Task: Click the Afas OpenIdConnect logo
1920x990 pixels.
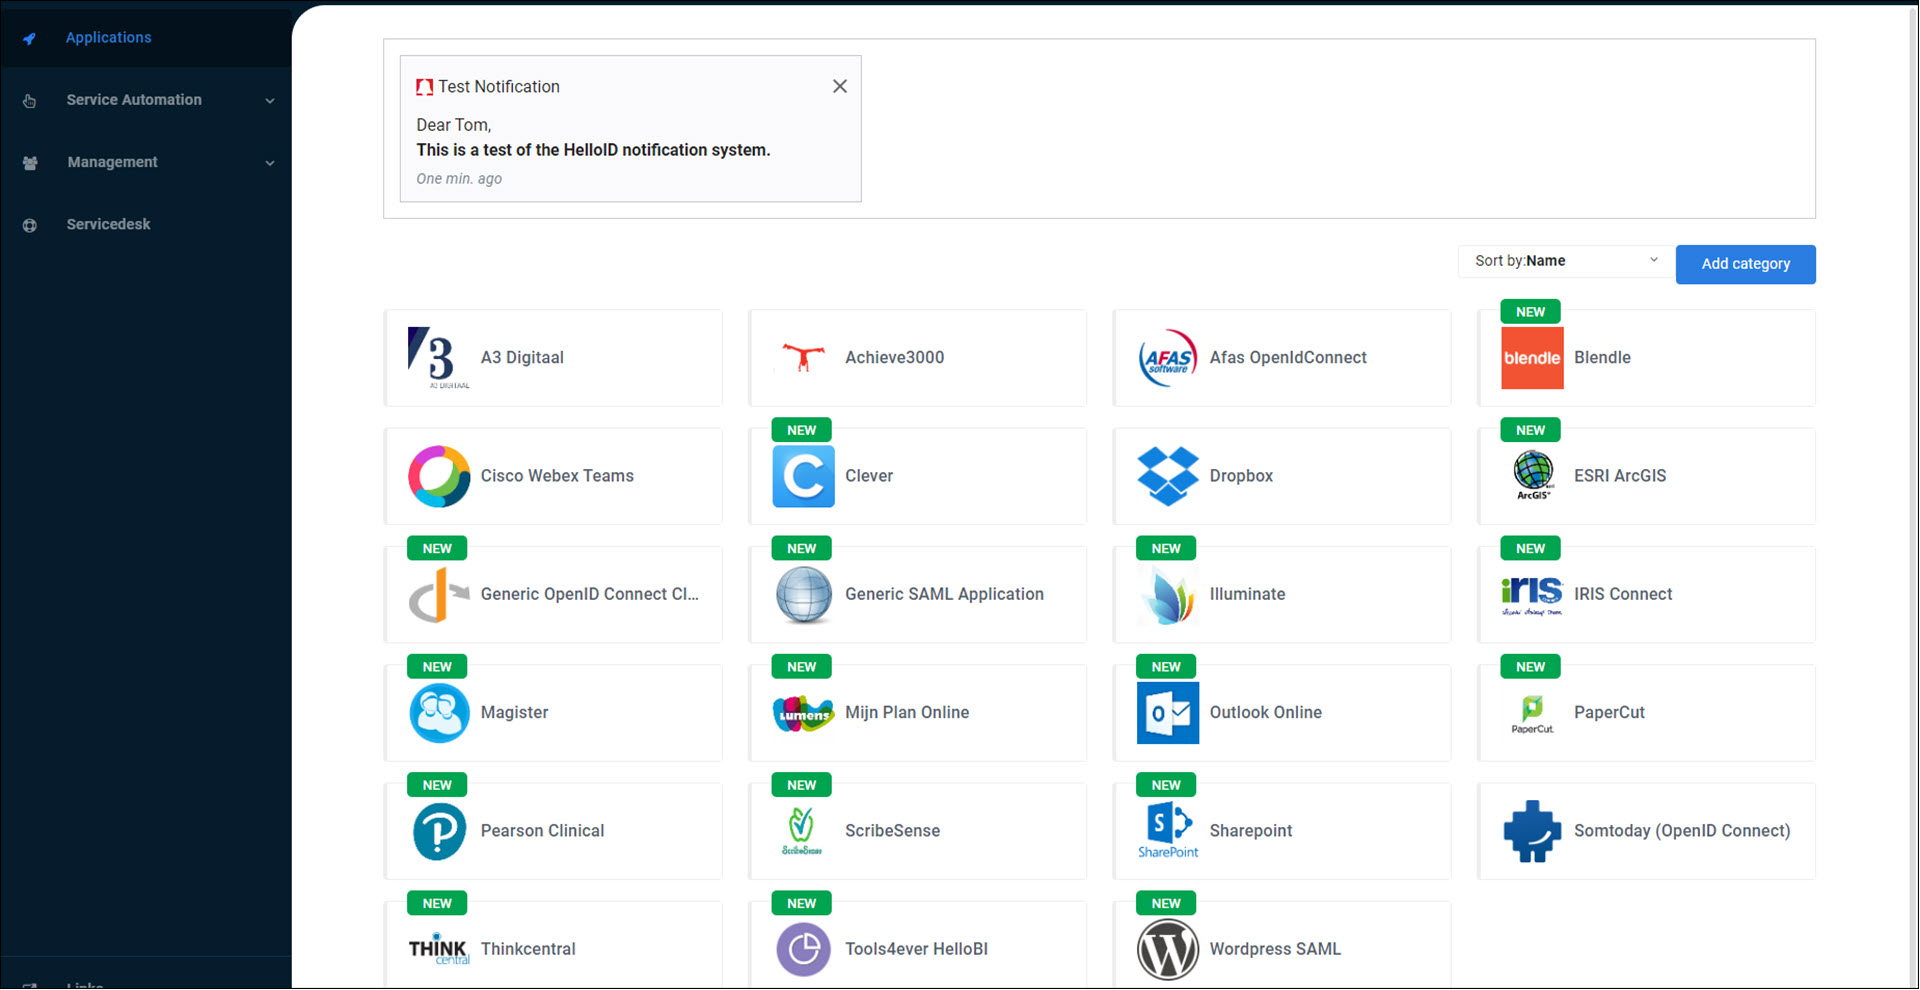Action: click(x=1168, y=358)
